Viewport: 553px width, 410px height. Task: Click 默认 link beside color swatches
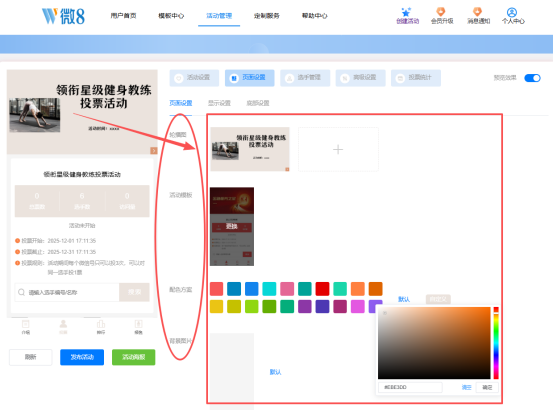coord(404,299)
